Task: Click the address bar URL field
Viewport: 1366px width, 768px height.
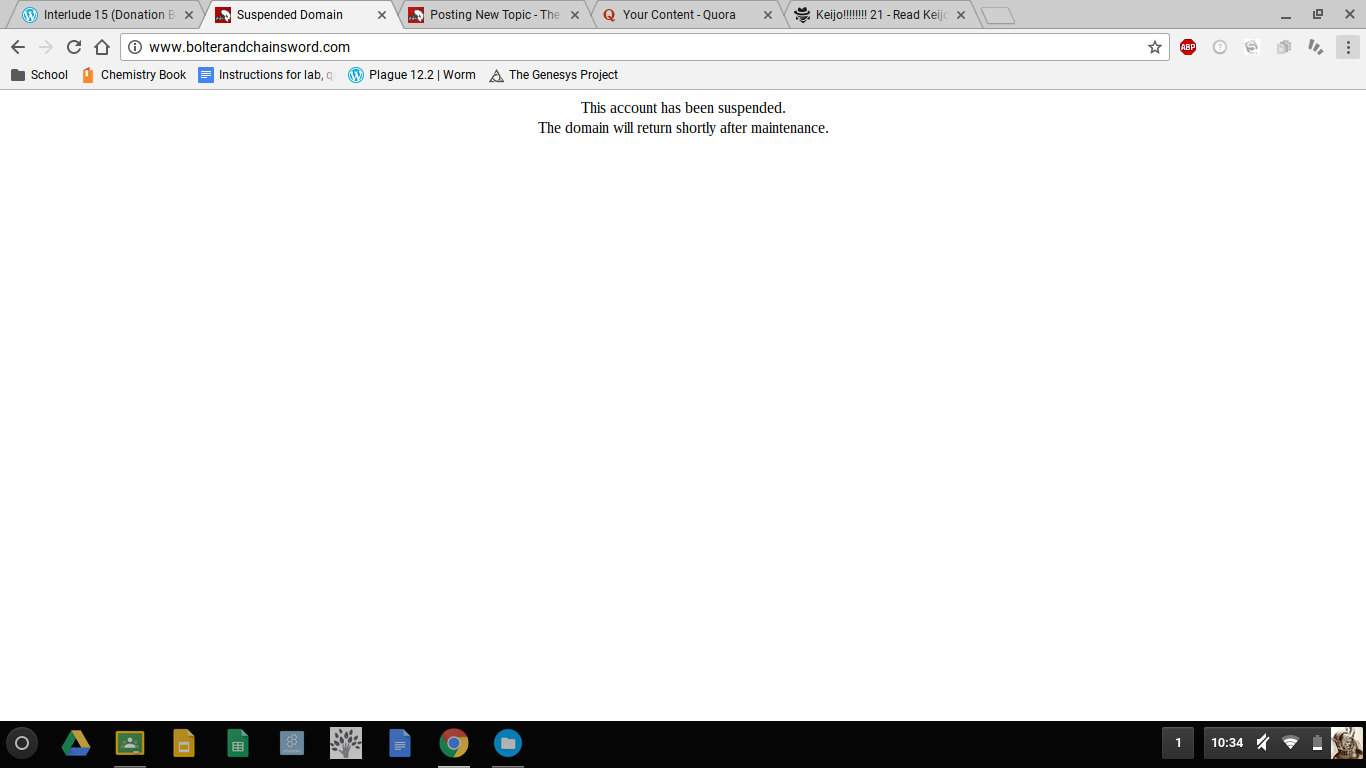Action: [640, 47]
